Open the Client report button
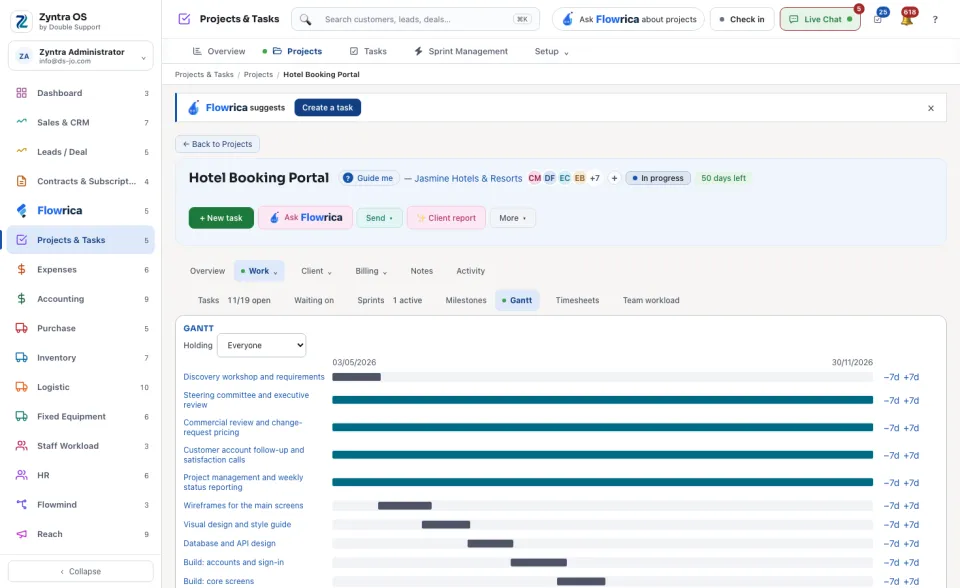 [x=446, y=218]
